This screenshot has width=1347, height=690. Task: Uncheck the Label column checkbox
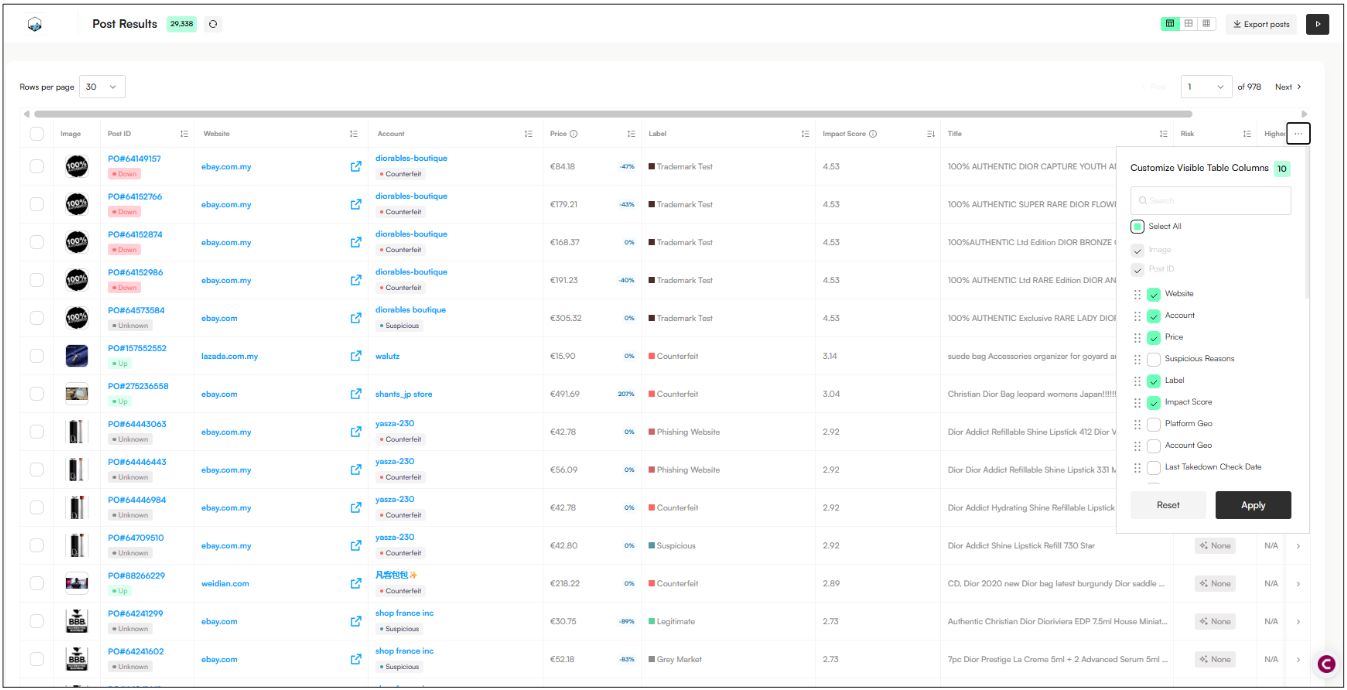pyautogui.click(x=1154, y=381)
